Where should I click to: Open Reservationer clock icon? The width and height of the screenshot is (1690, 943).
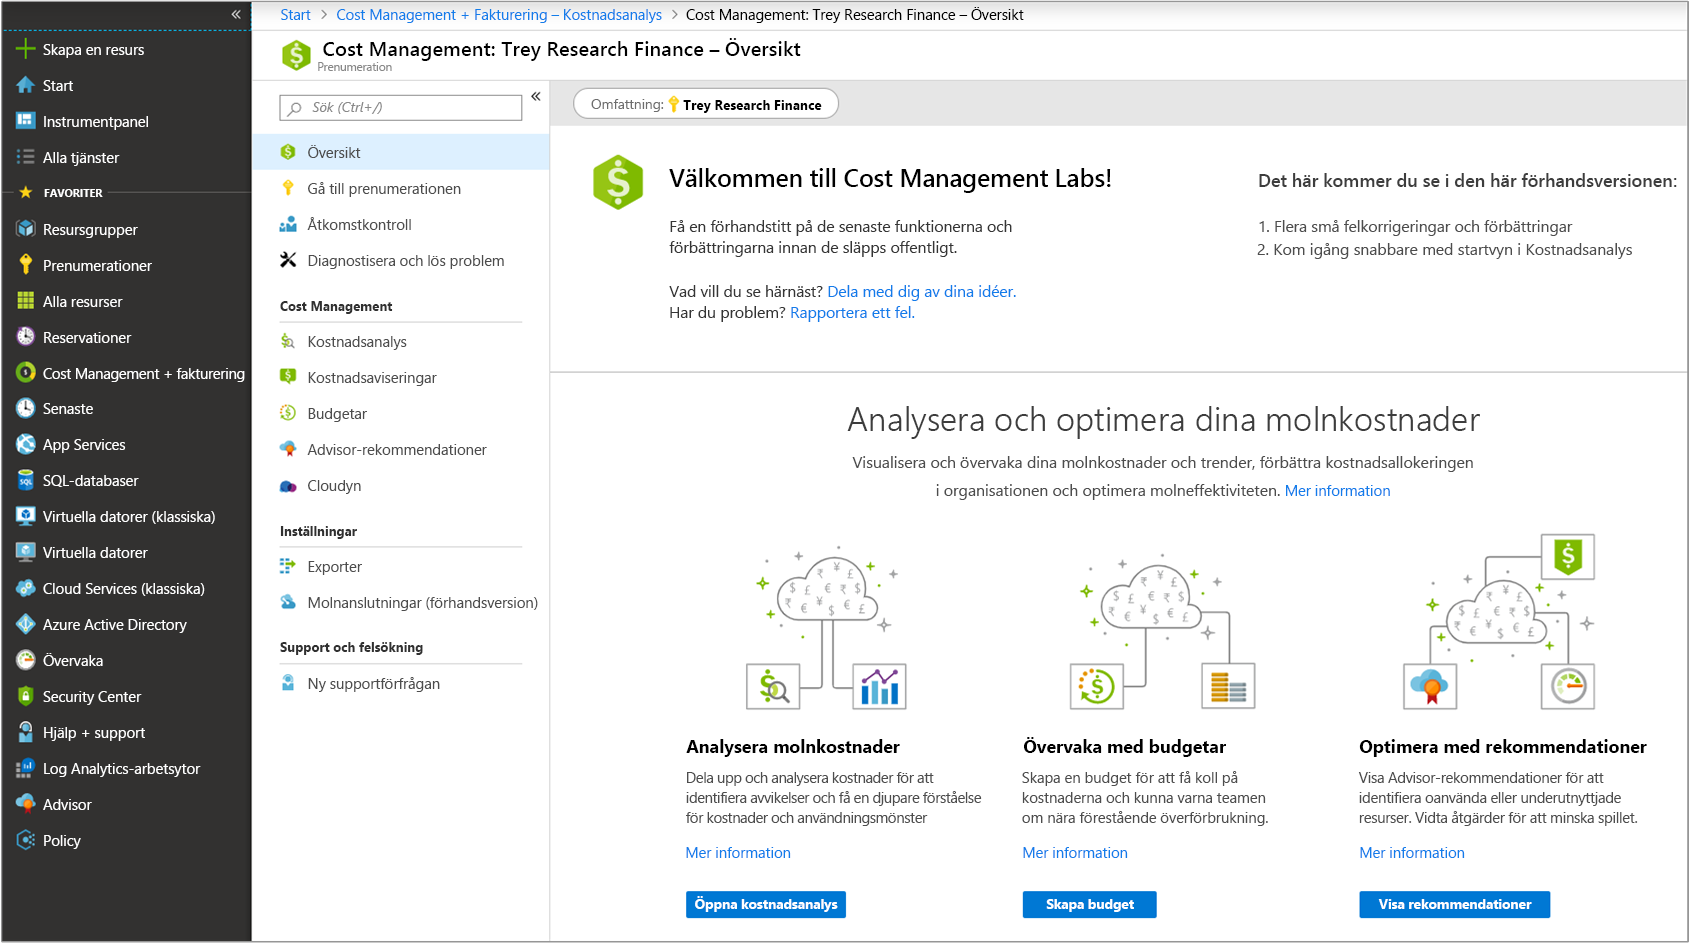click(x=26, y=337)
